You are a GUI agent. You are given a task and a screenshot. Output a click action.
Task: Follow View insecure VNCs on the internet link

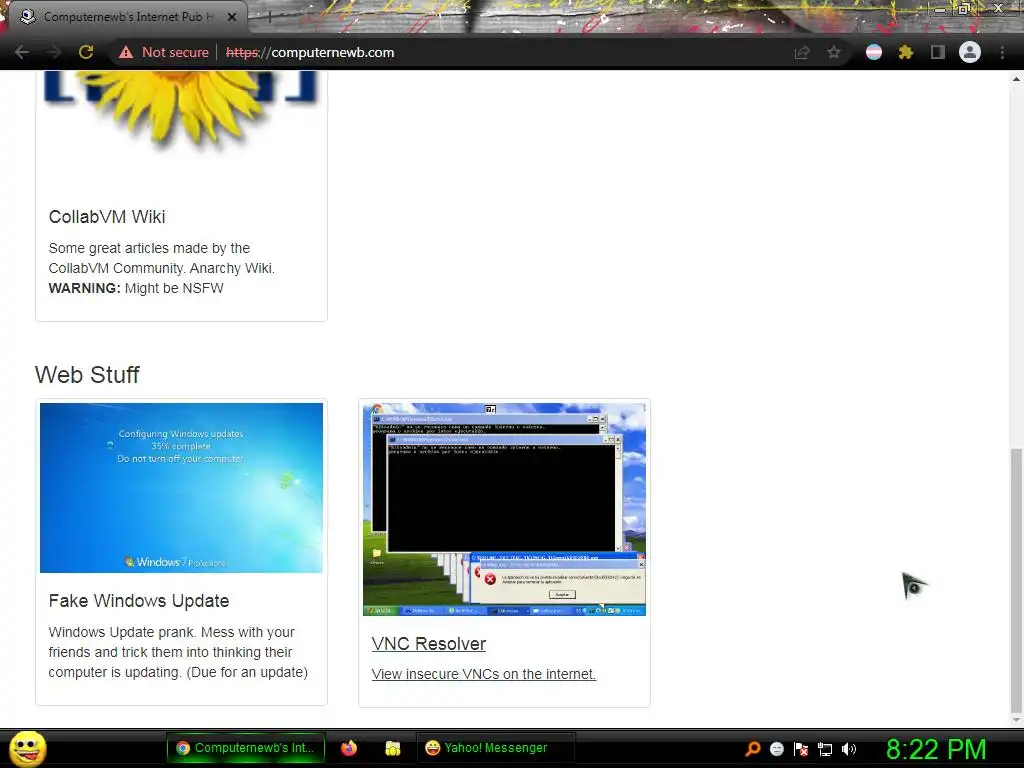tap(484, 674)
